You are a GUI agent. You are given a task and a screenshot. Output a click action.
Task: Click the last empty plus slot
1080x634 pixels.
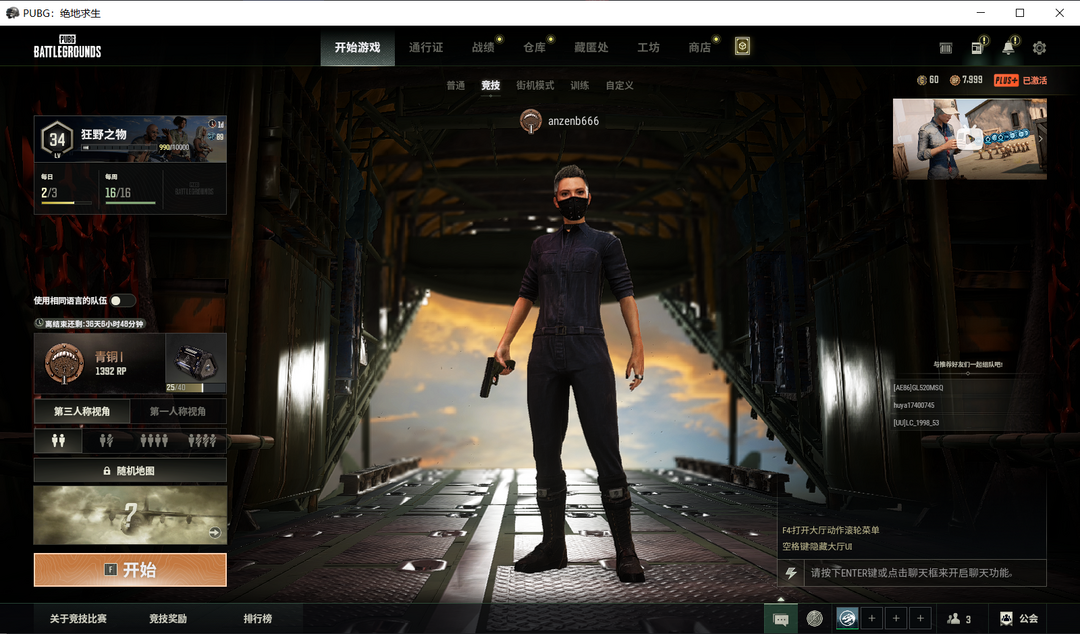pos(920,619)
